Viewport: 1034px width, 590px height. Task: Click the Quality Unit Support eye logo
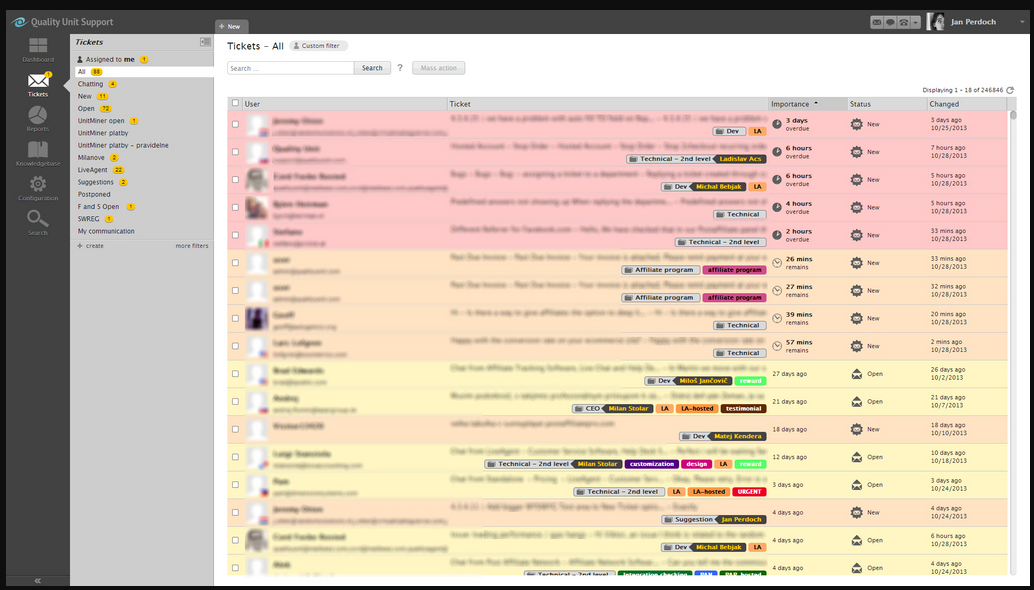(19, 22)
